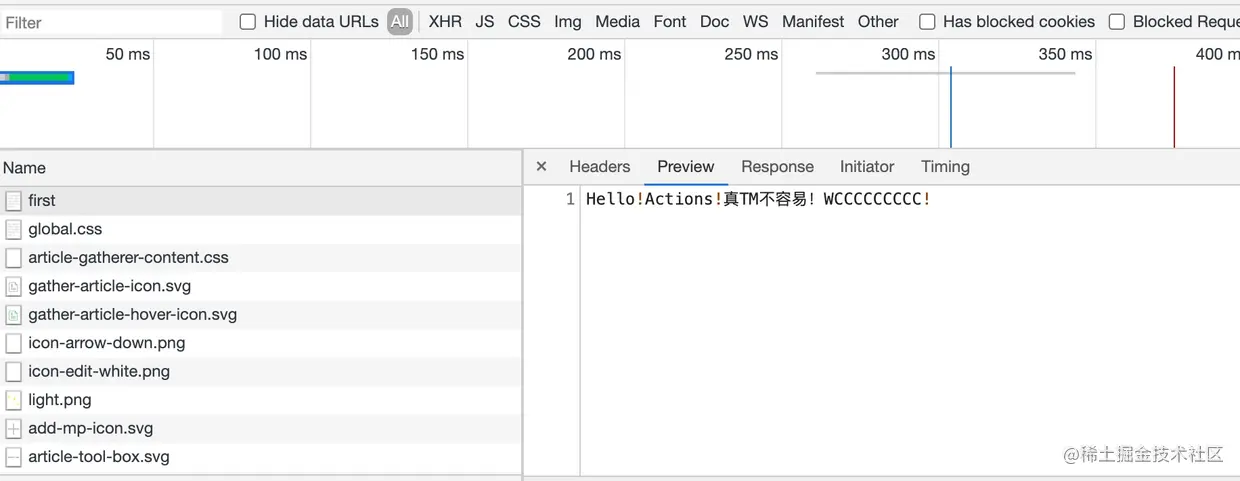Select the add-mp-icon.svg request
This screenshot has height=481, width=1240.
pos(260,429)
